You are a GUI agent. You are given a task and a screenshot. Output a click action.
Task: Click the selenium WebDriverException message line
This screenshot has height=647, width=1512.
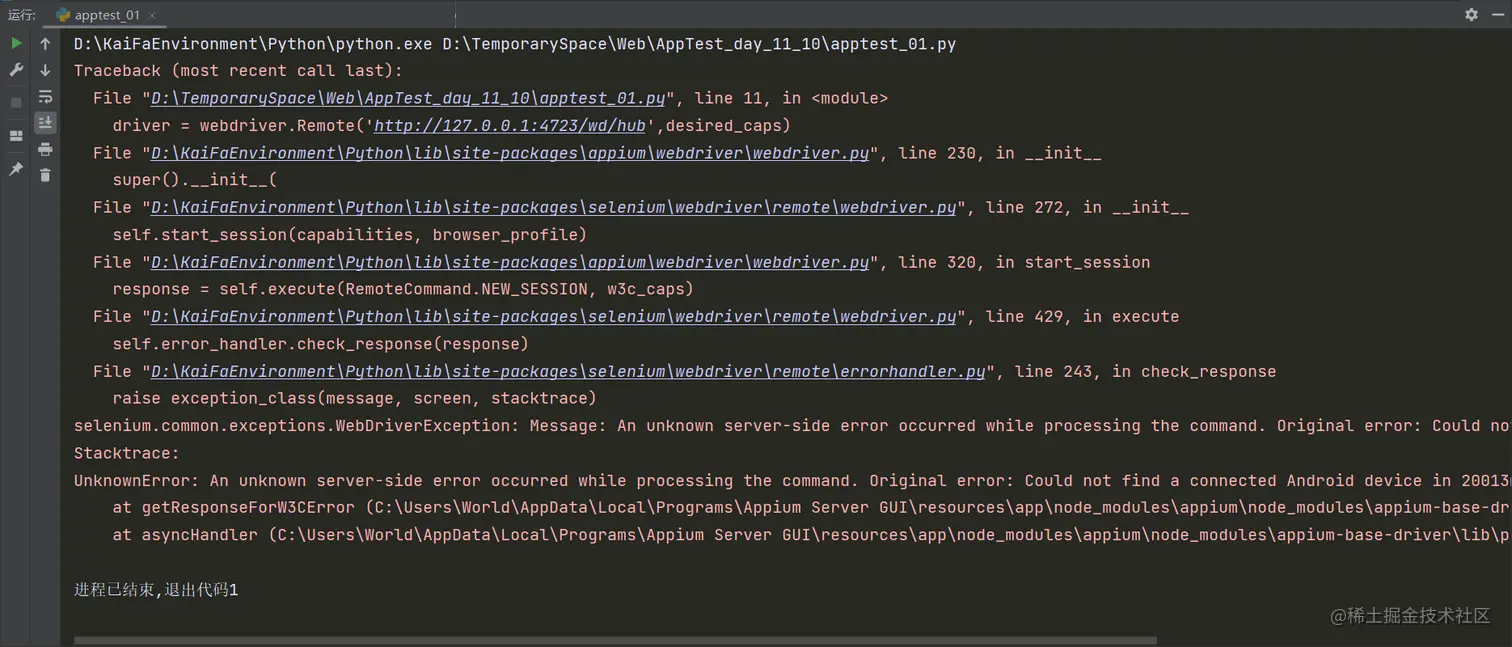click(x=793, y=426)
